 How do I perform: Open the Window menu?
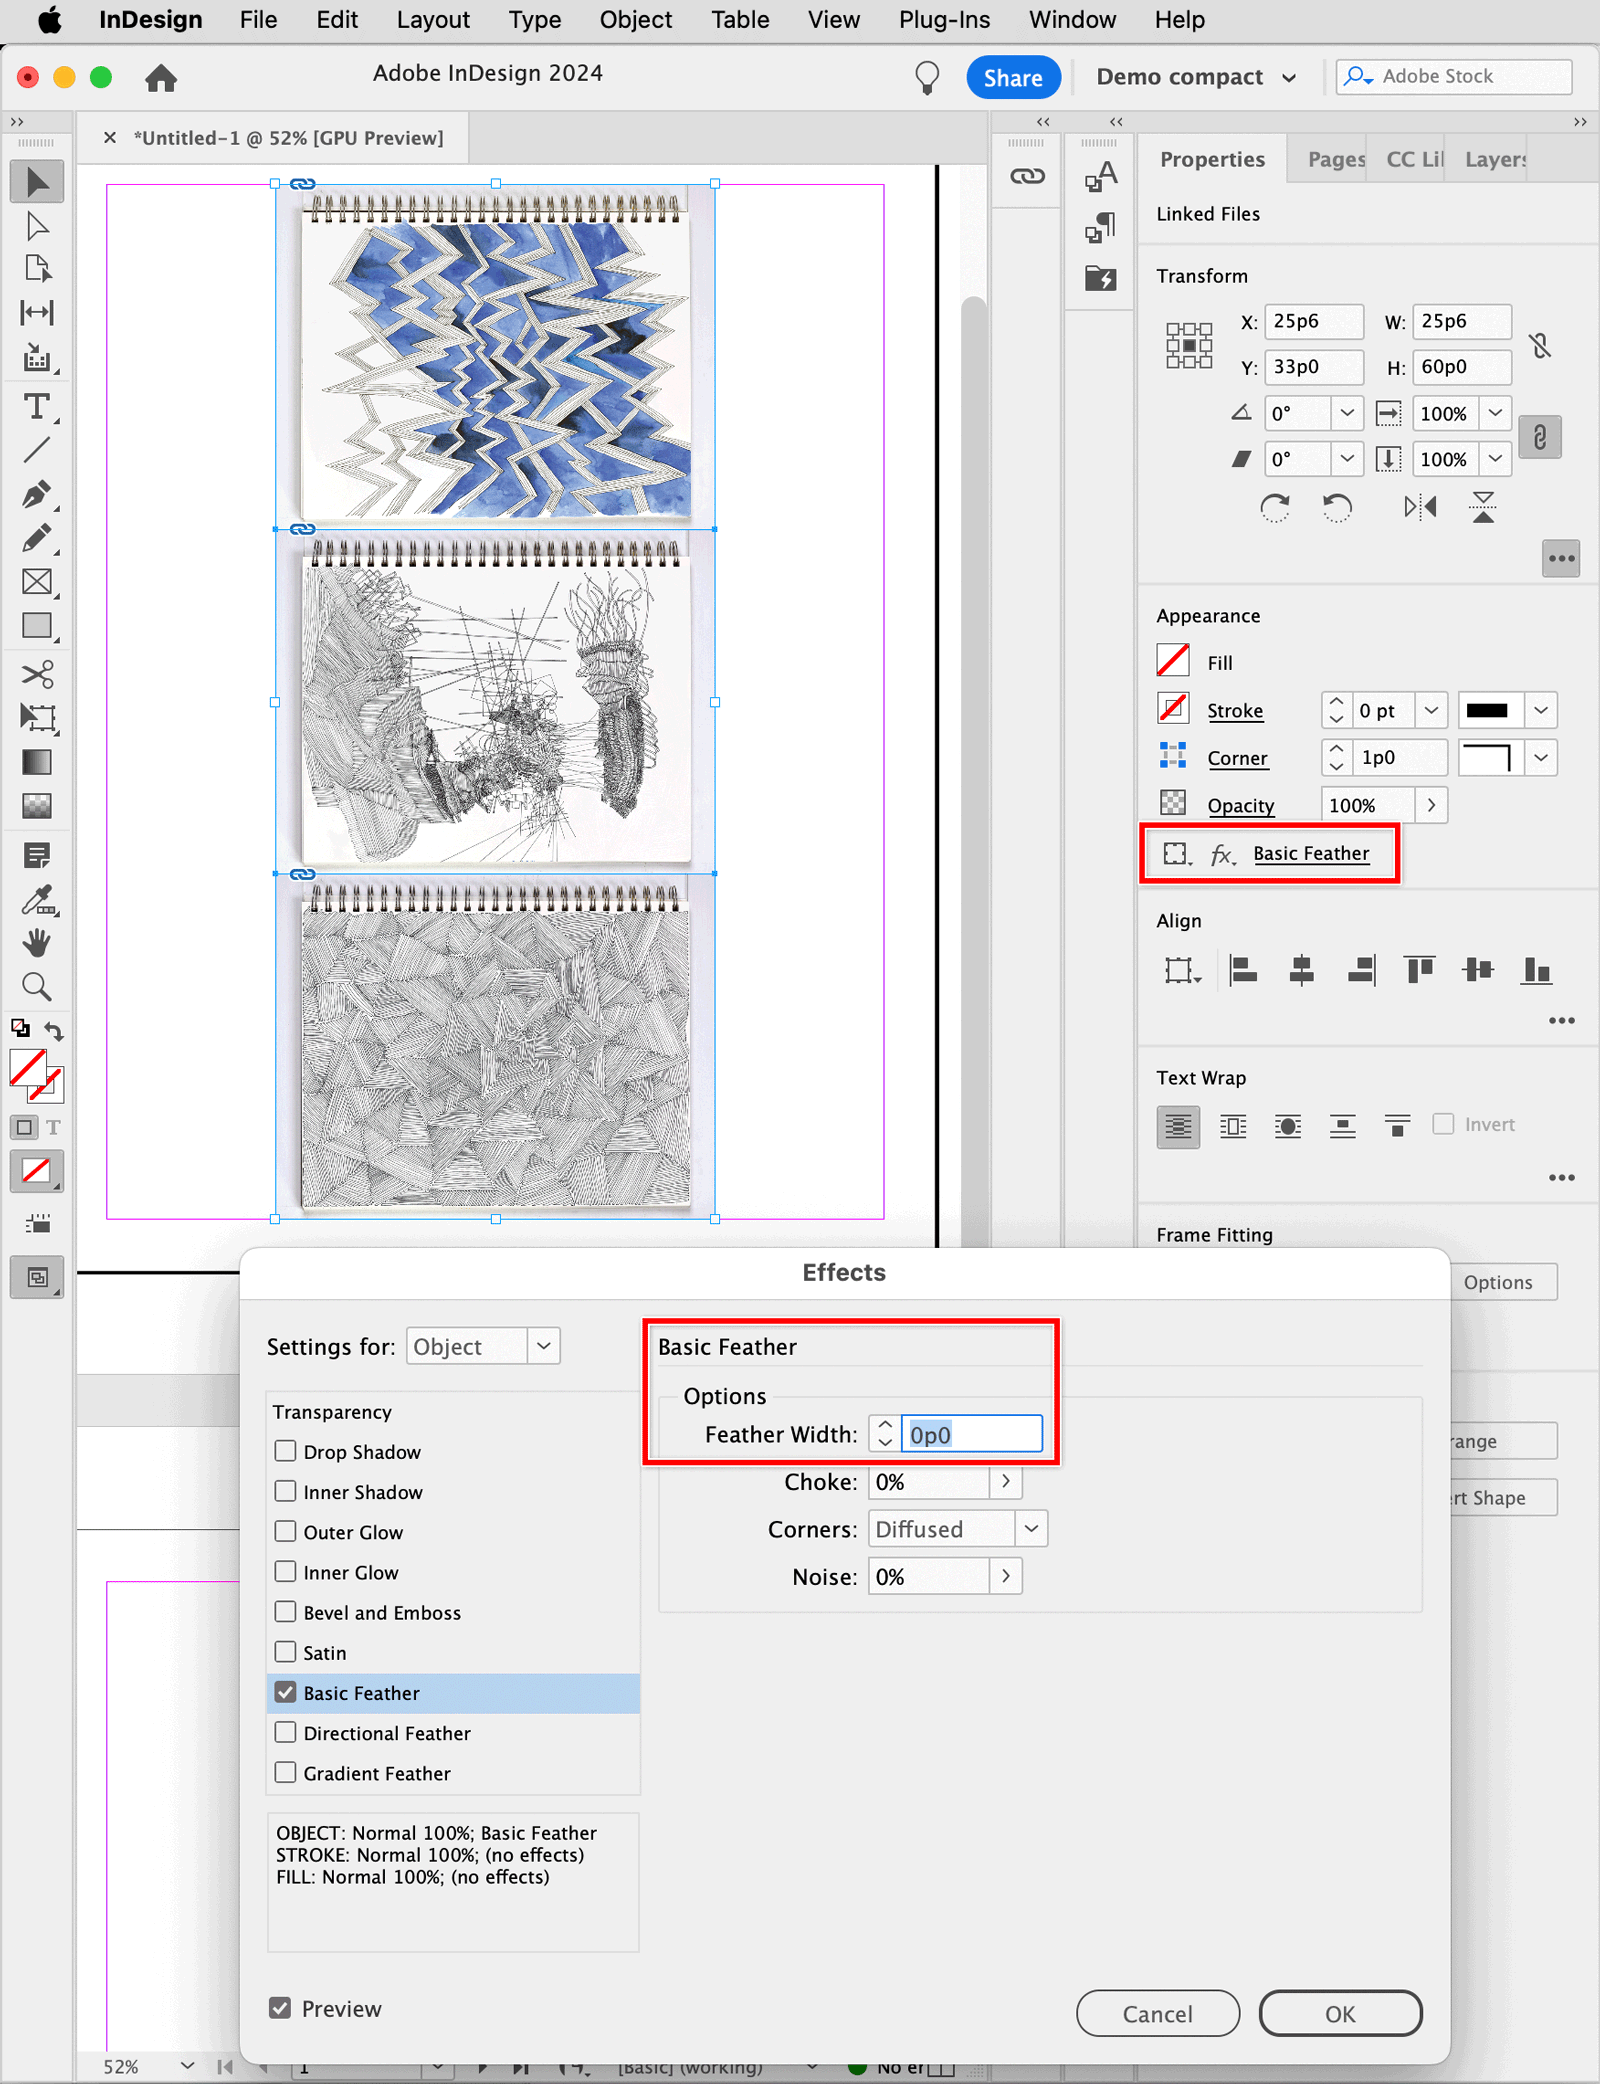pyautogui.click(x=1072, y=20)
